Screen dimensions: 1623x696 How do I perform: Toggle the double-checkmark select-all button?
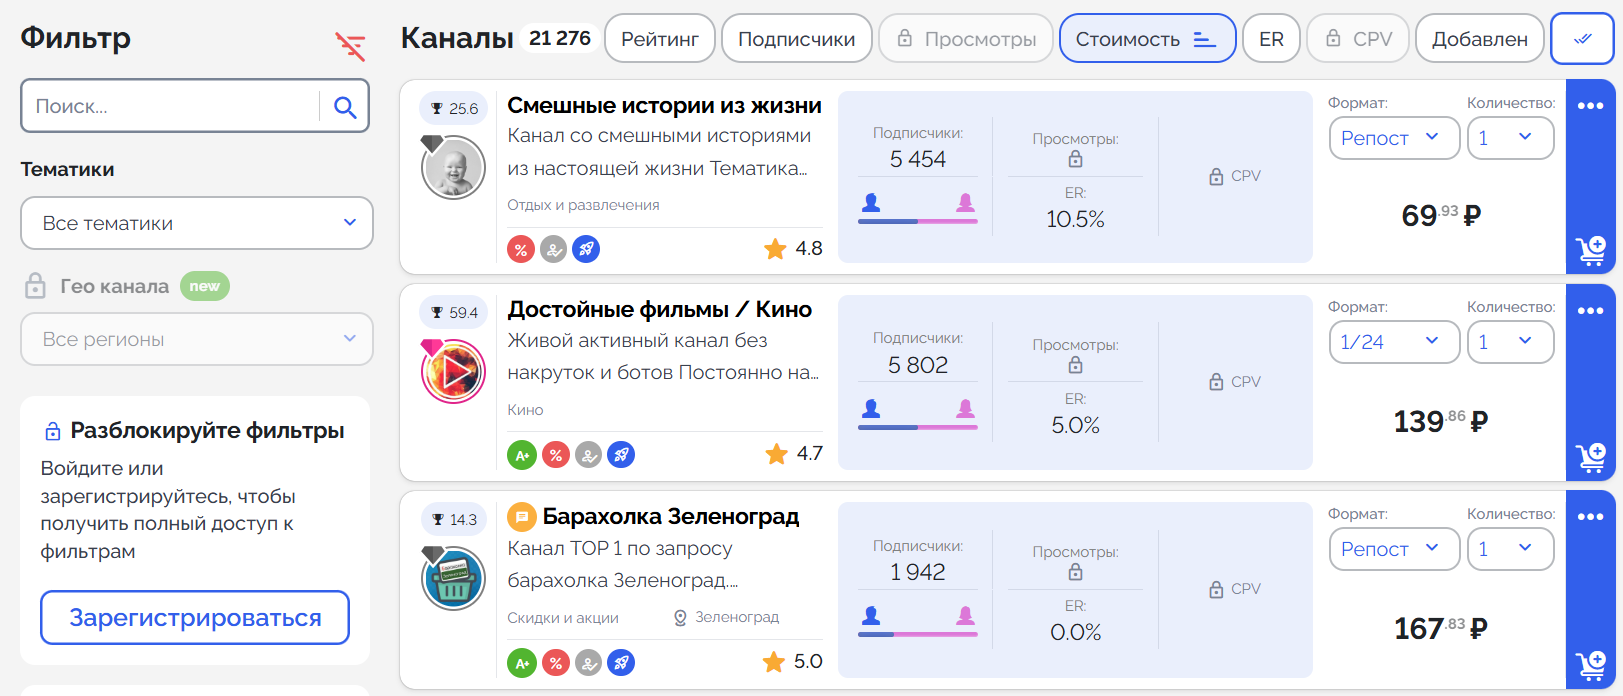1582,39
